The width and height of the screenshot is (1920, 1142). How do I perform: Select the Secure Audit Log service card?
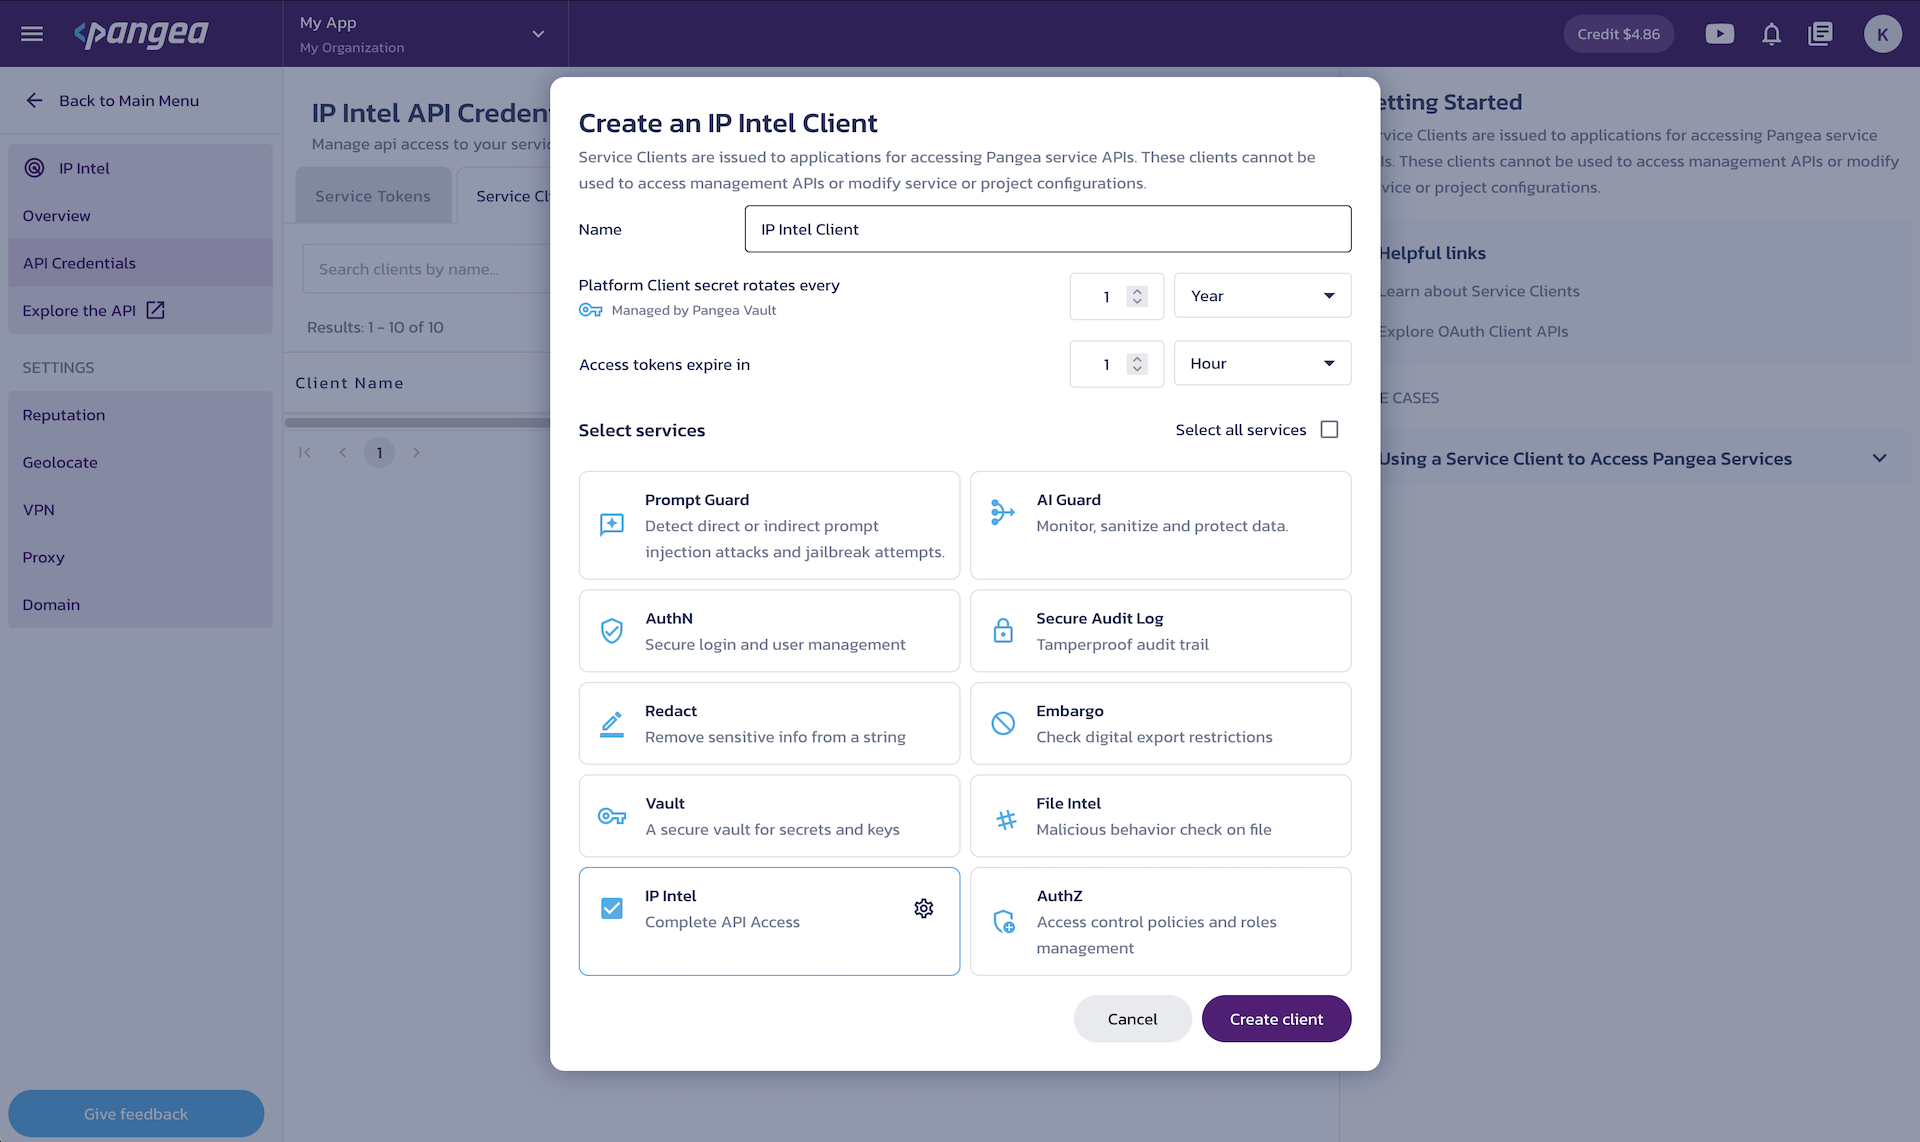tap(1160, 631)
